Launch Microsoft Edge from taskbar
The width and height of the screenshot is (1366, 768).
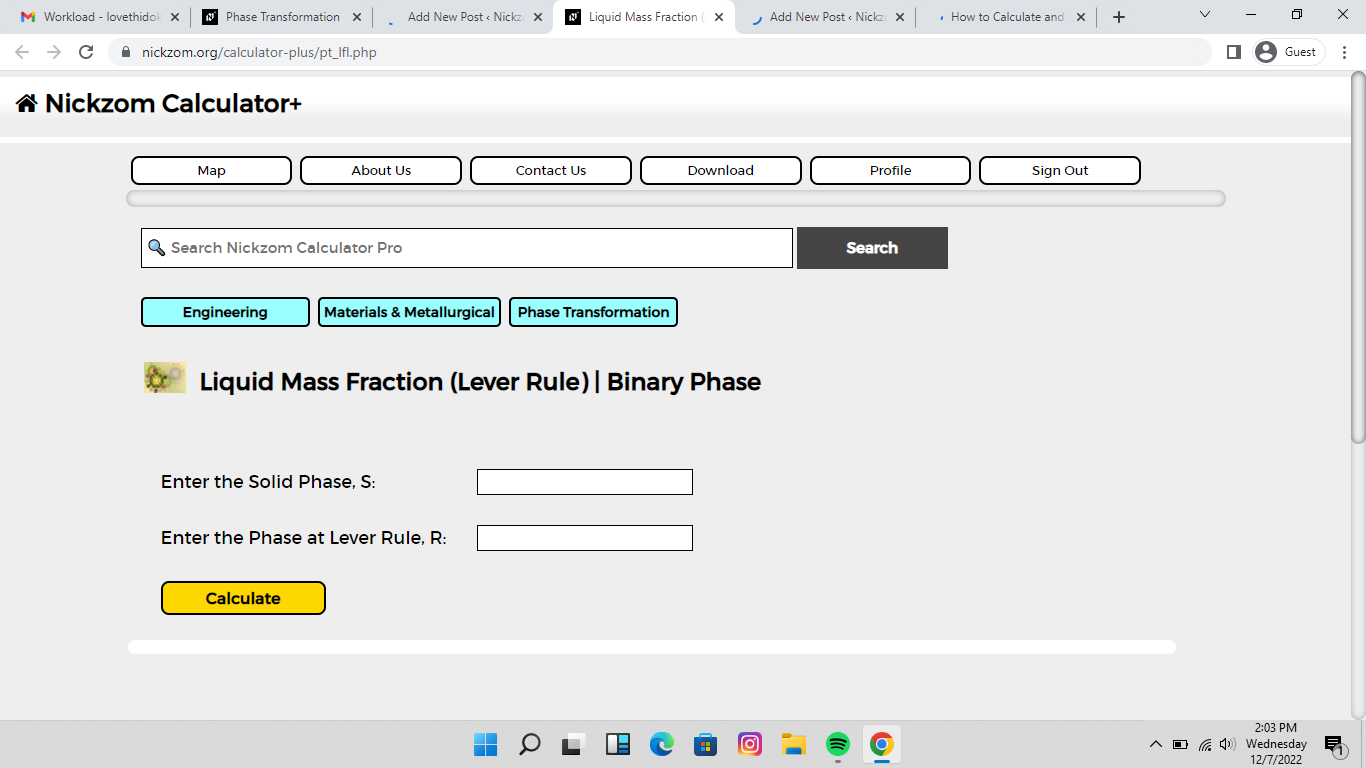tap(661, 744)
